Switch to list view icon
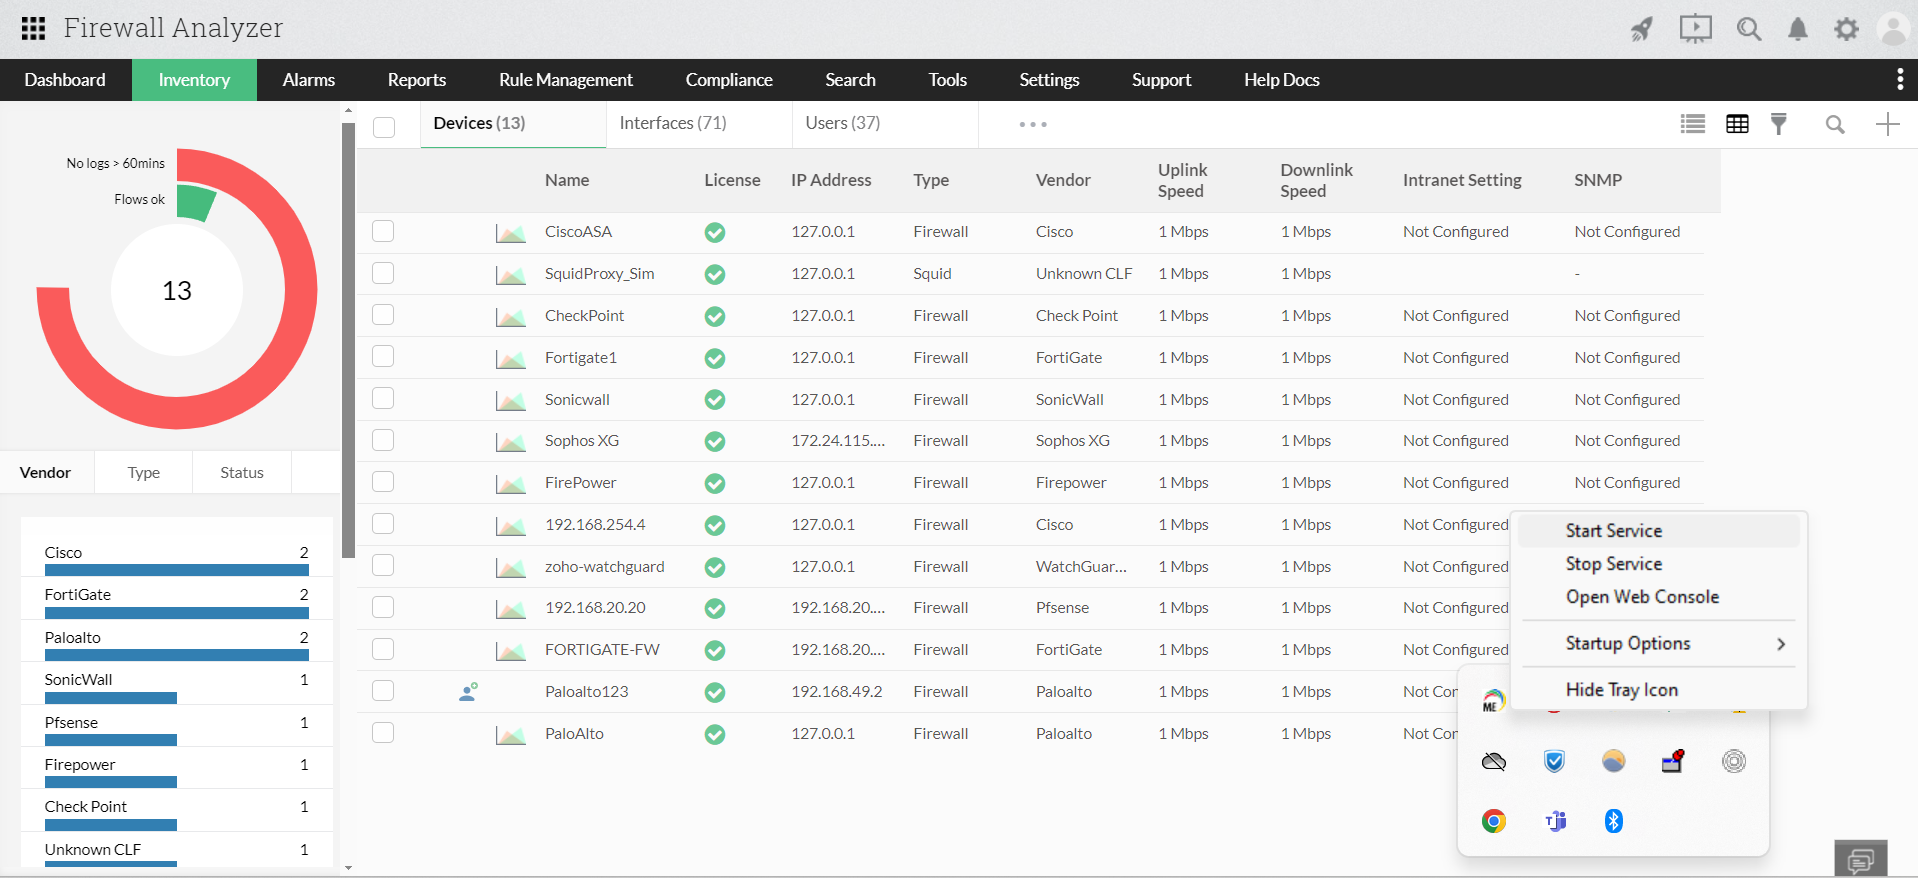This screenshot has height=878, width=1918. [x=1692, y=124]
